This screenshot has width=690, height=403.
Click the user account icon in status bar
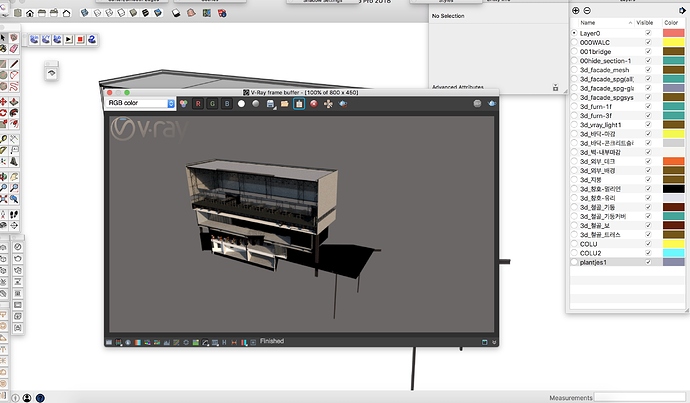click(x=27, y=398)
